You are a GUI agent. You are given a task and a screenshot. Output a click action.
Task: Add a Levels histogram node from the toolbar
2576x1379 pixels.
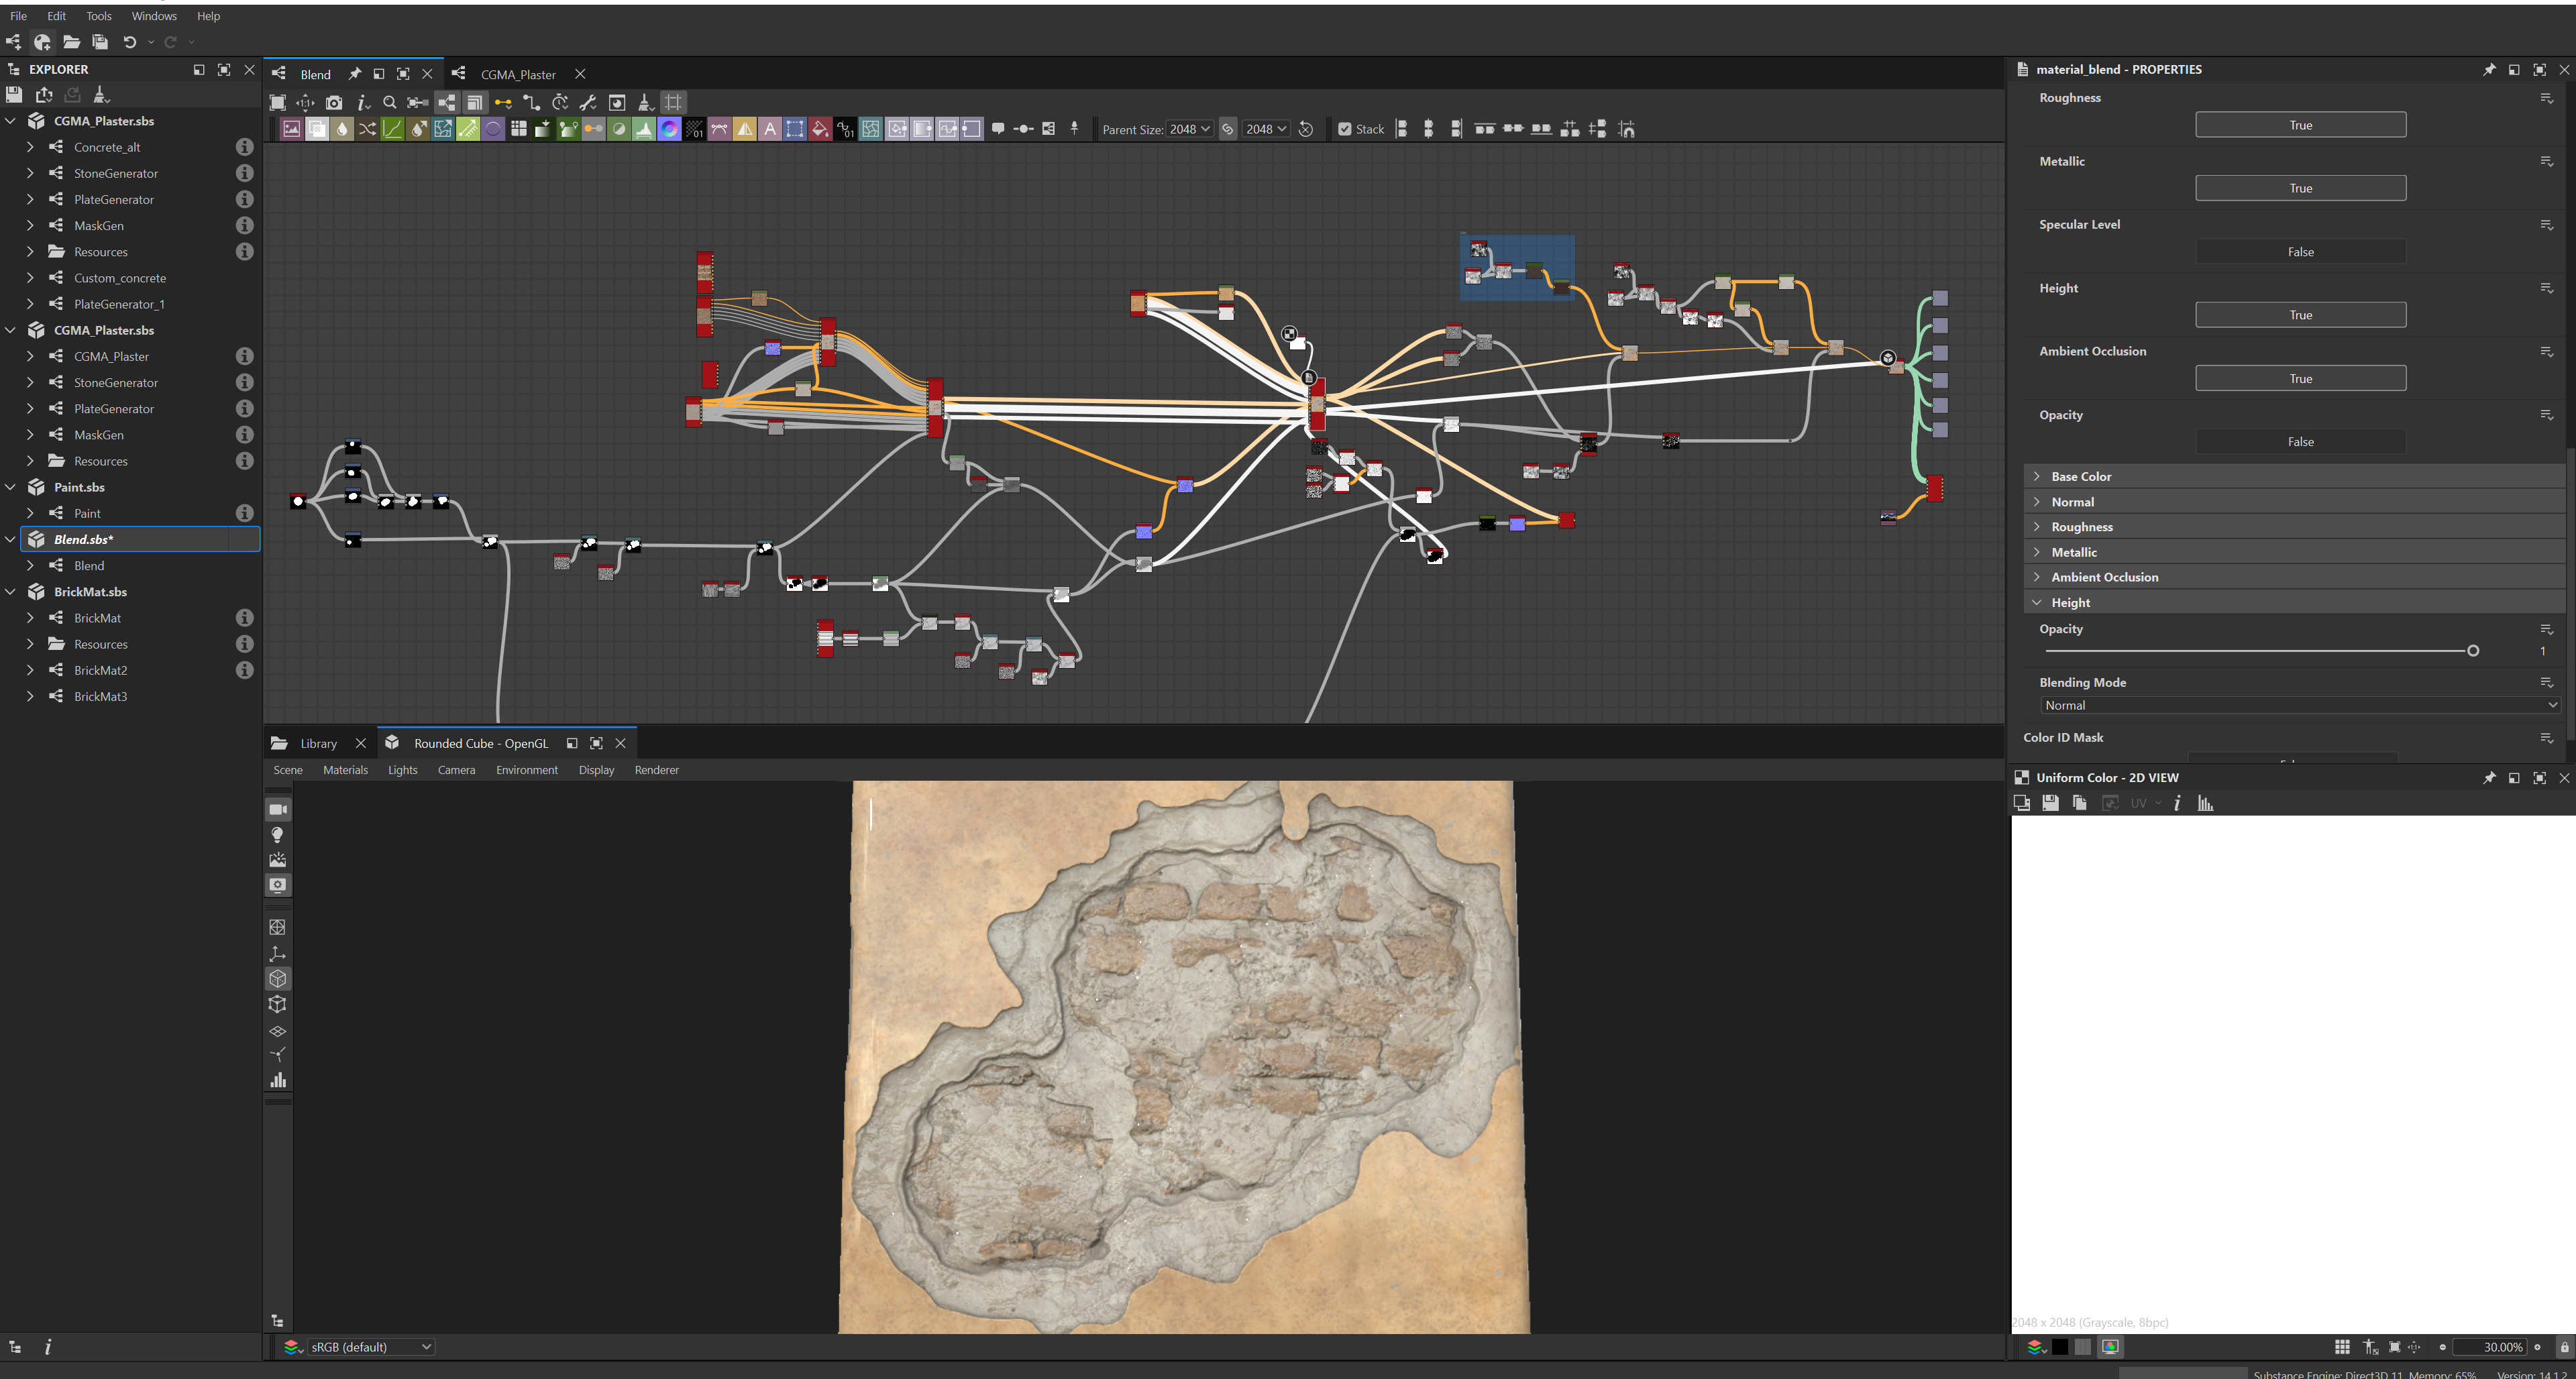(x=644, y=129)
